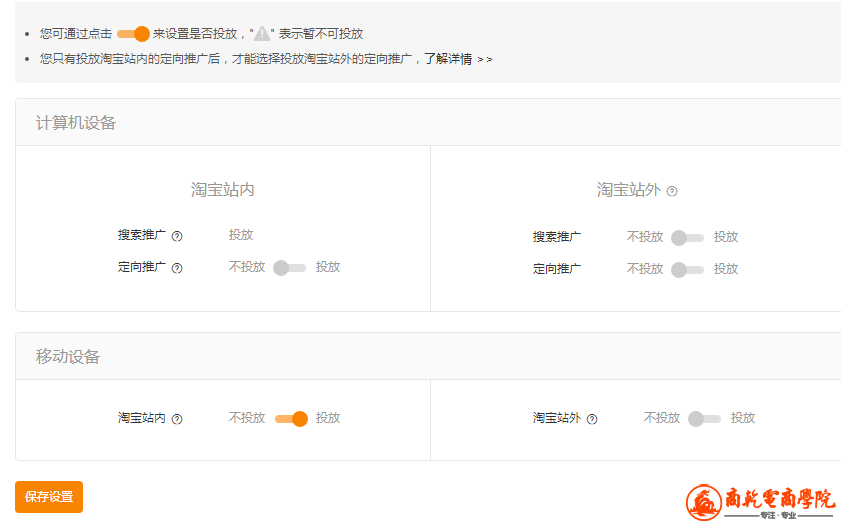Click help icon next to mobile 淘宝站内
This screenshot has height=528, width=841.
click(x=177, y=419)
